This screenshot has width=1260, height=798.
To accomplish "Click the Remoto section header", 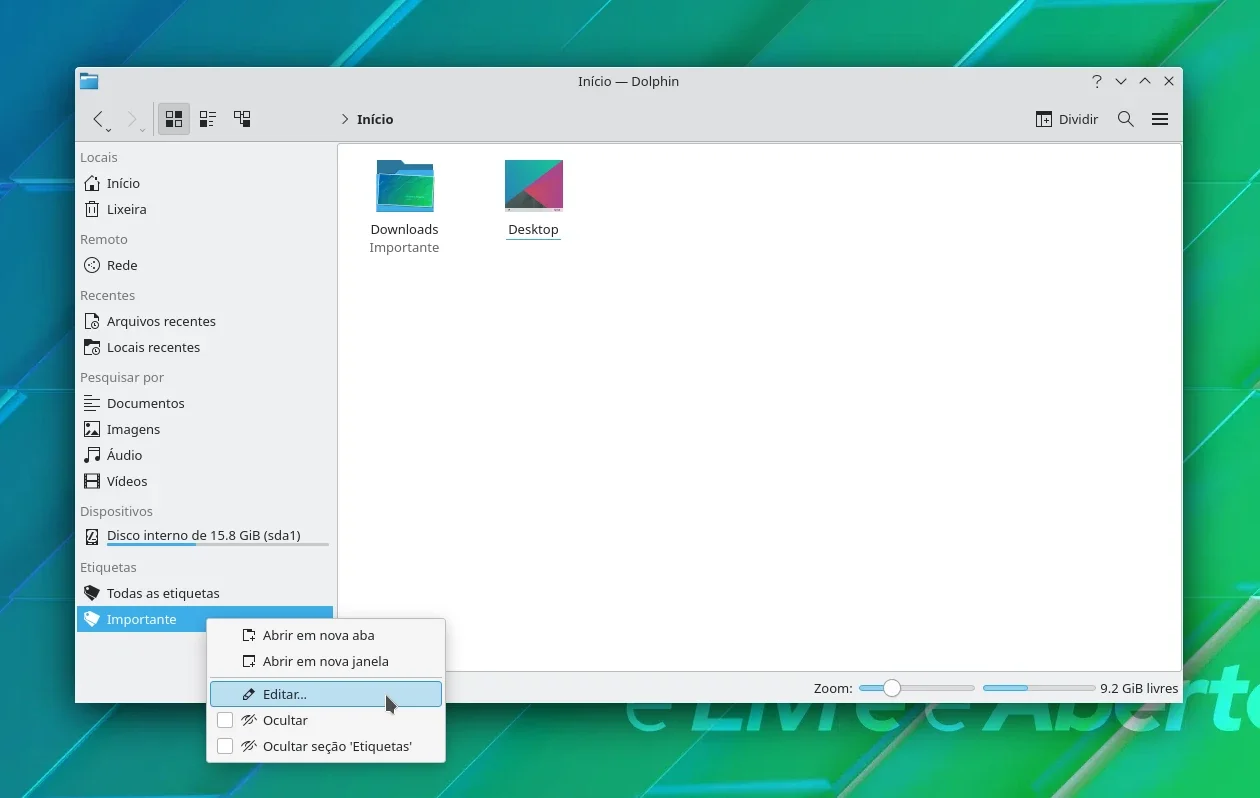I will click(x=104, y=239).
